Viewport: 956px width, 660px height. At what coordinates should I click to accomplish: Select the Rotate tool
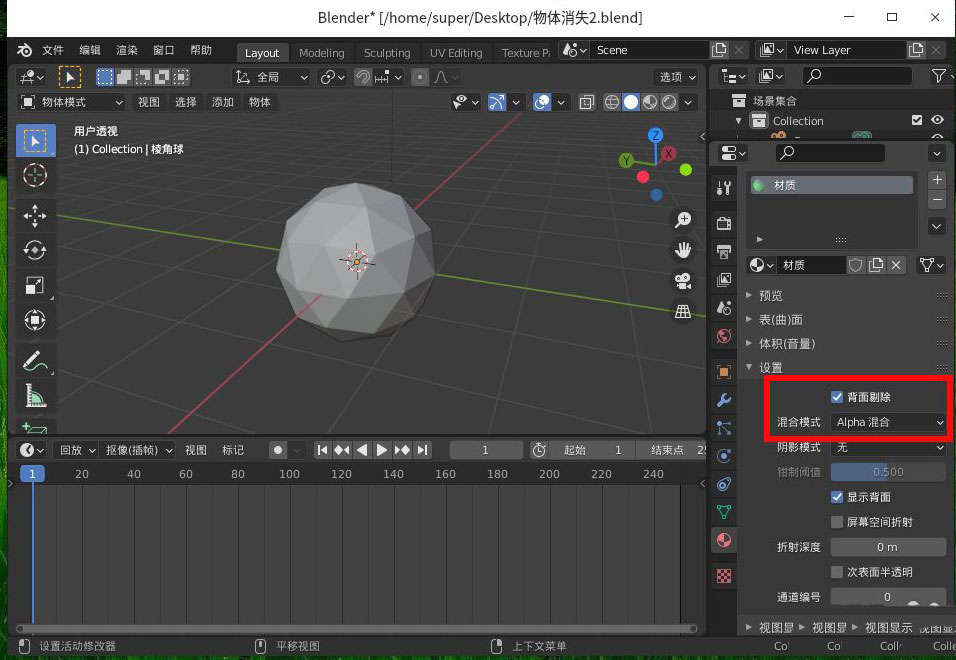[35, 250]
